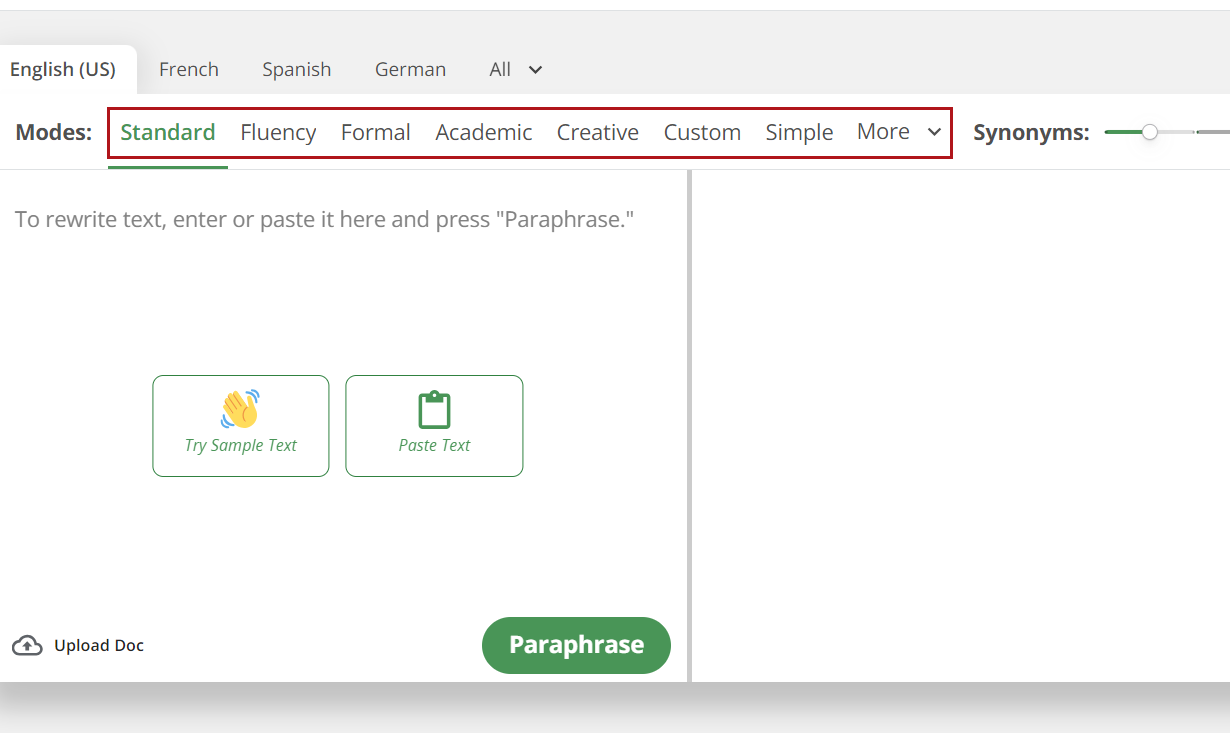
Task: Click into the text input area
Action: [x=340, y=290]
